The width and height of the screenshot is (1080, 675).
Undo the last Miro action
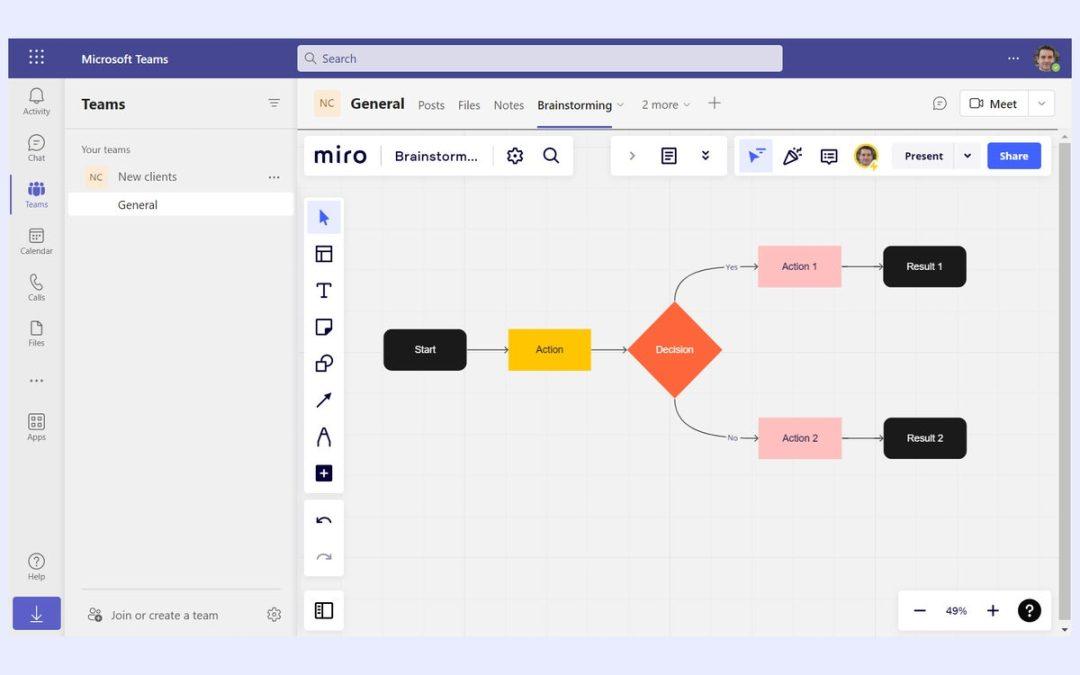(x=324, y=520)
